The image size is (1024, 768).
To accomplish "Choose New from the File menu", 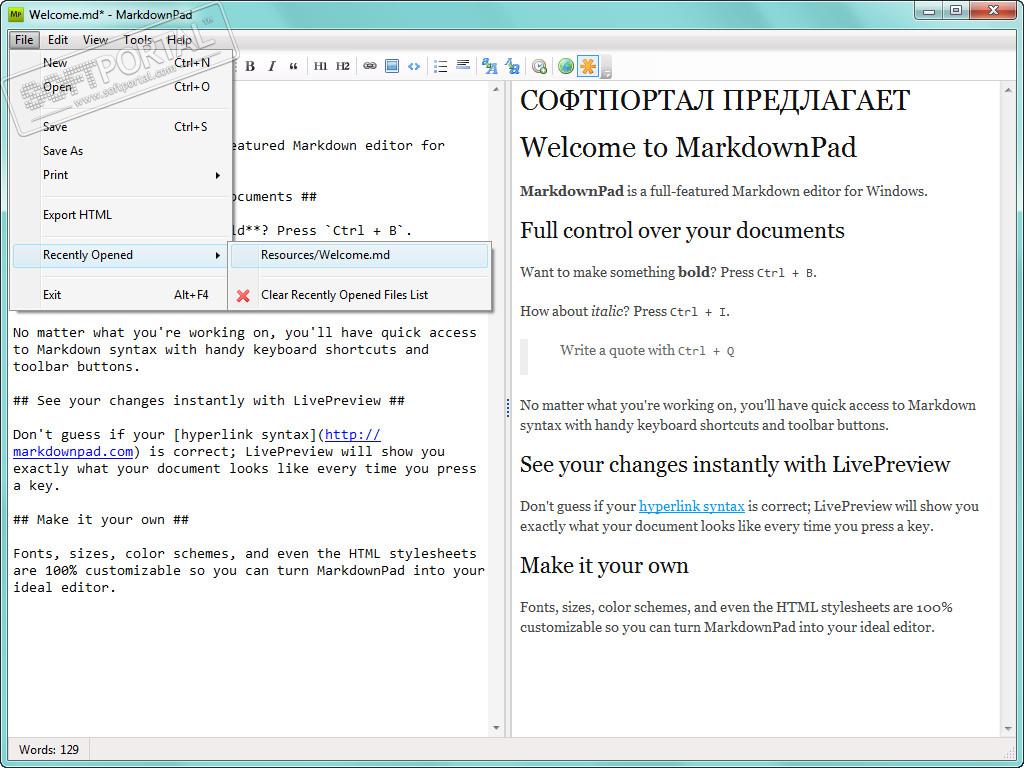I will click(121, 63).
